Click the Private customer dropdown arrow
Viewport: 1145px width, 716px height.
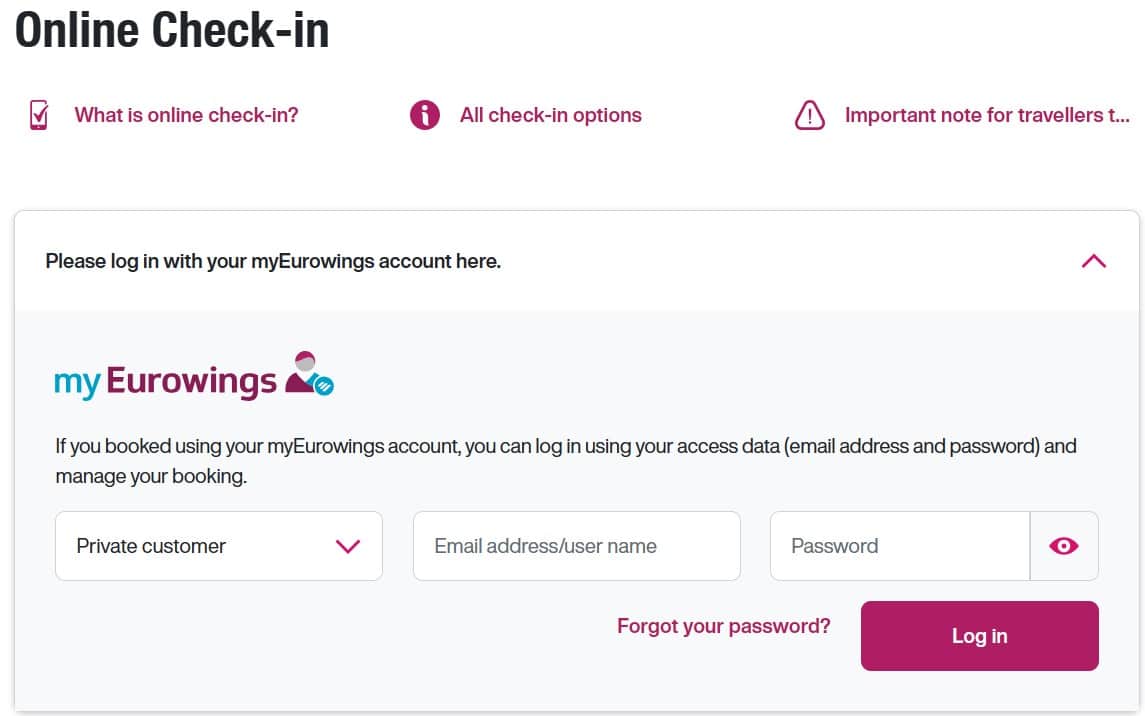click(x=348, y=547)
